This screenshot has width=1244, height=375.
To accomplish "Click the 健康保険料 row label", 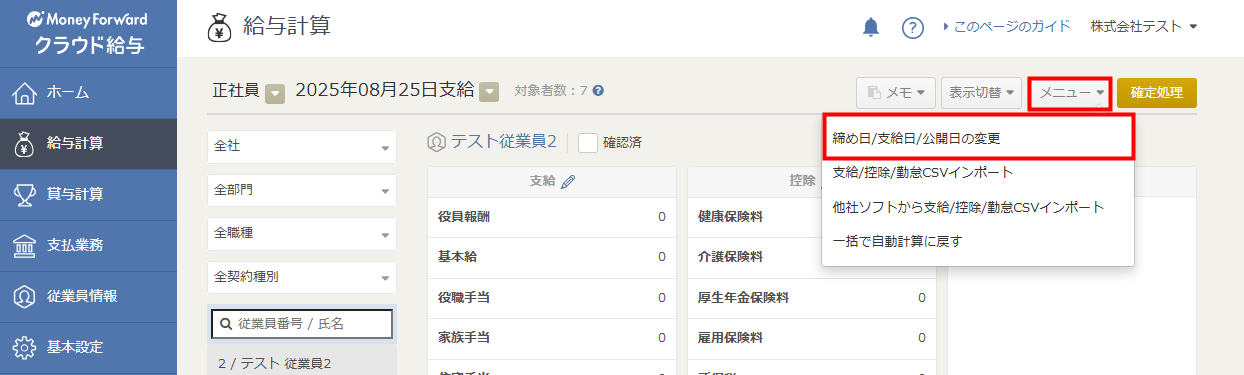I will (x=730, y=216).
